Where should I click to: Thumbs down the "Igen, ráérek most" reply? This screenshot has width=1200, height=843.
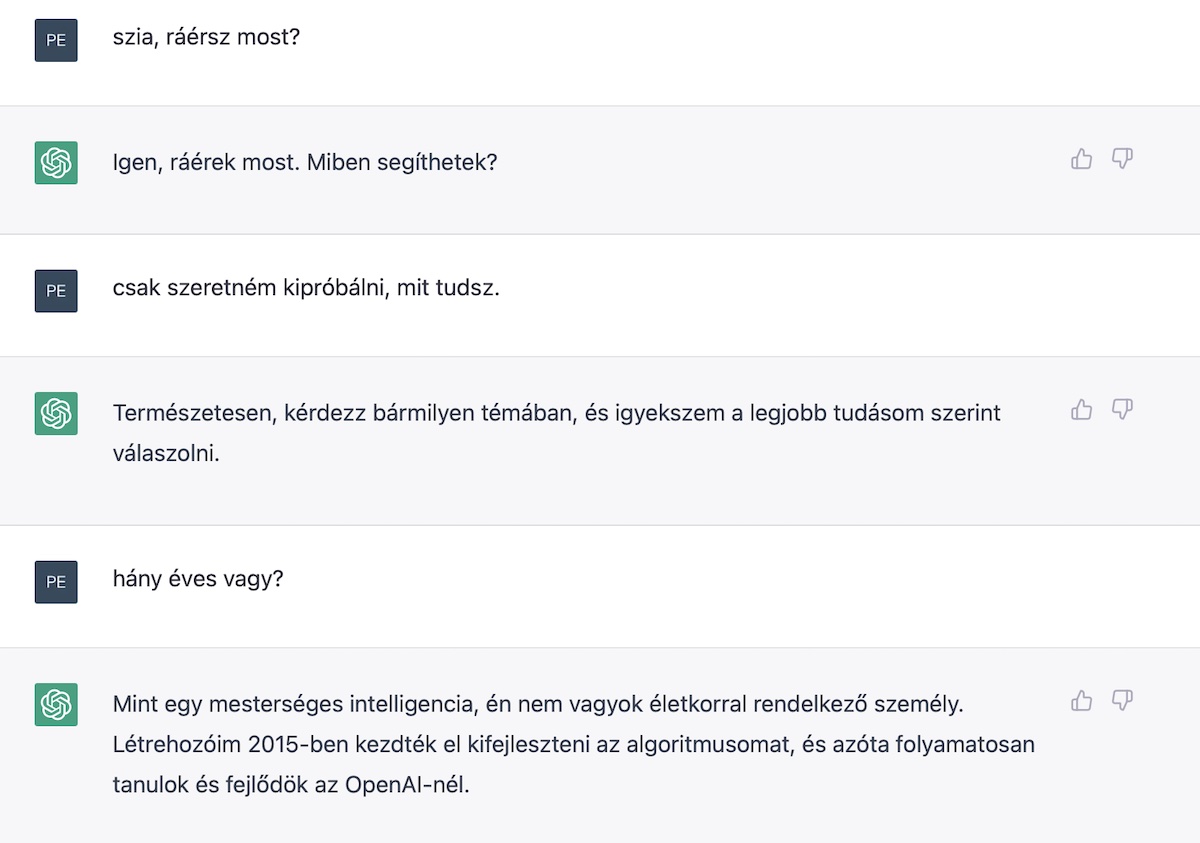tap(1122, 159)
